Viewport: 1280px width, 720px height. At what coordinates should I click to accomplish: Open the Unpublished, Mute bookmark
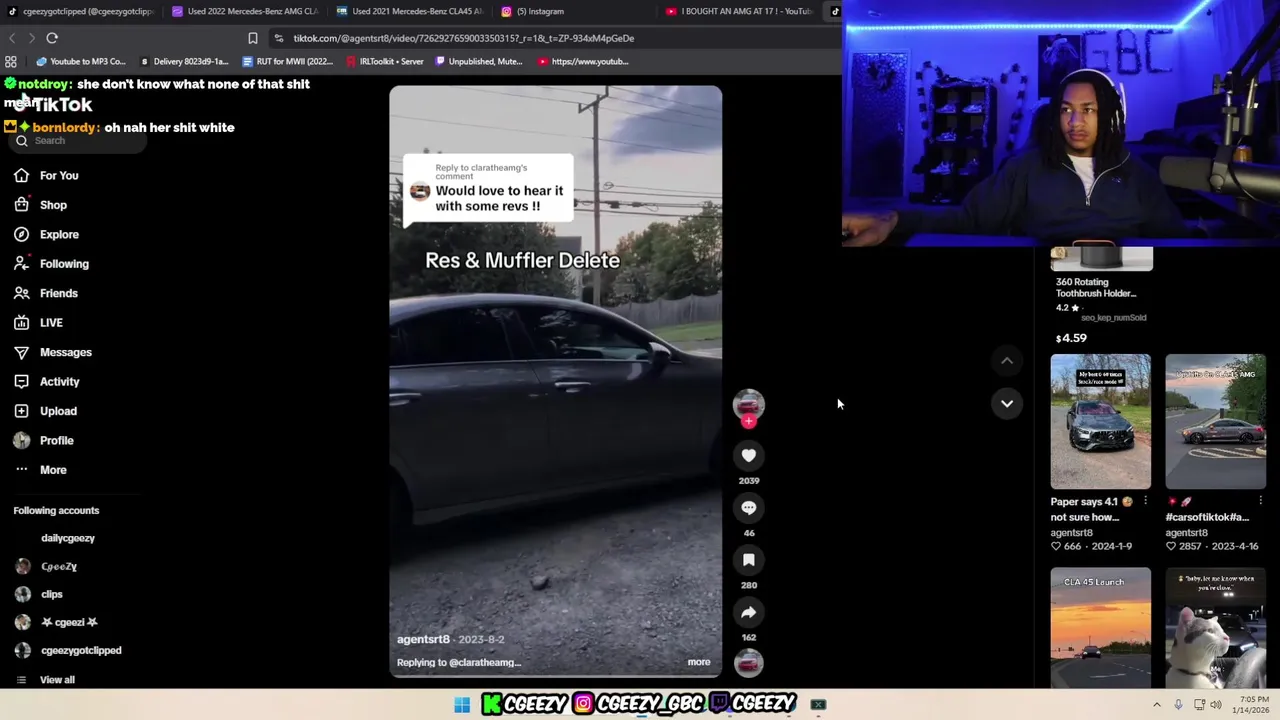(479, 61)
